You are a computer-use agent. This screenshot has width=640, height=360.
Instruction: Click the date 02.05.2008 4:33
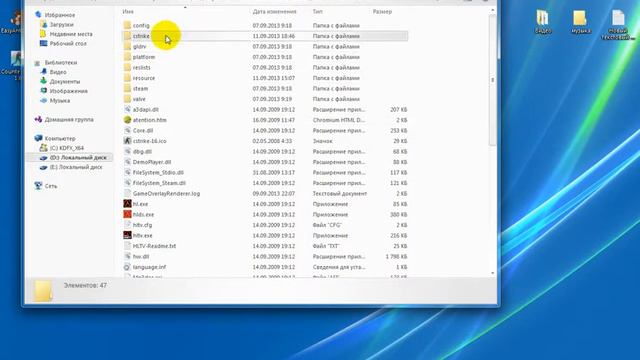click(272, 141)
